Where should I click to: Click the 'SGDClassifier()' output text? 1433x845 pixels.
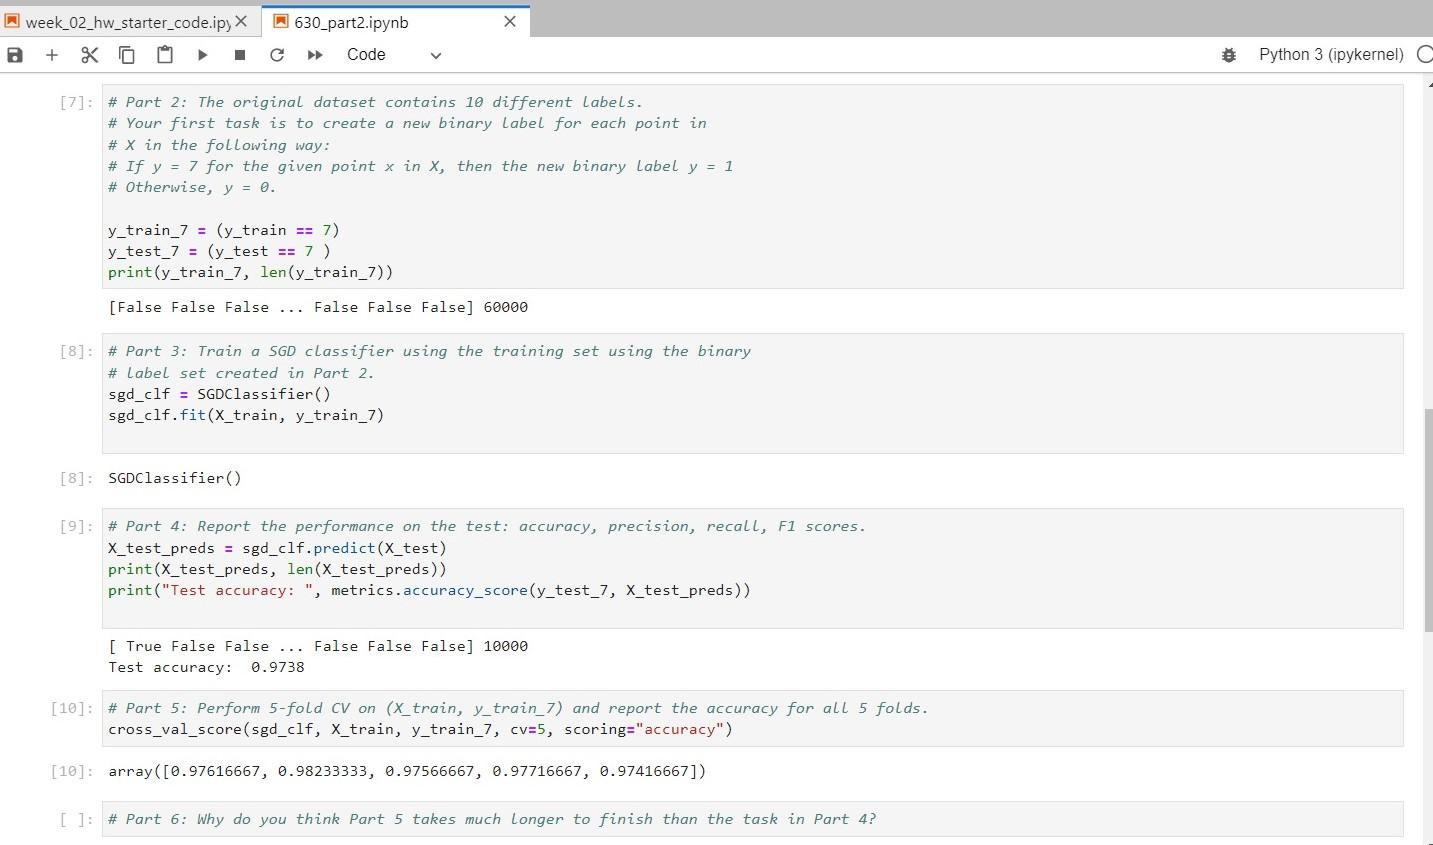[x=175, y=478]
